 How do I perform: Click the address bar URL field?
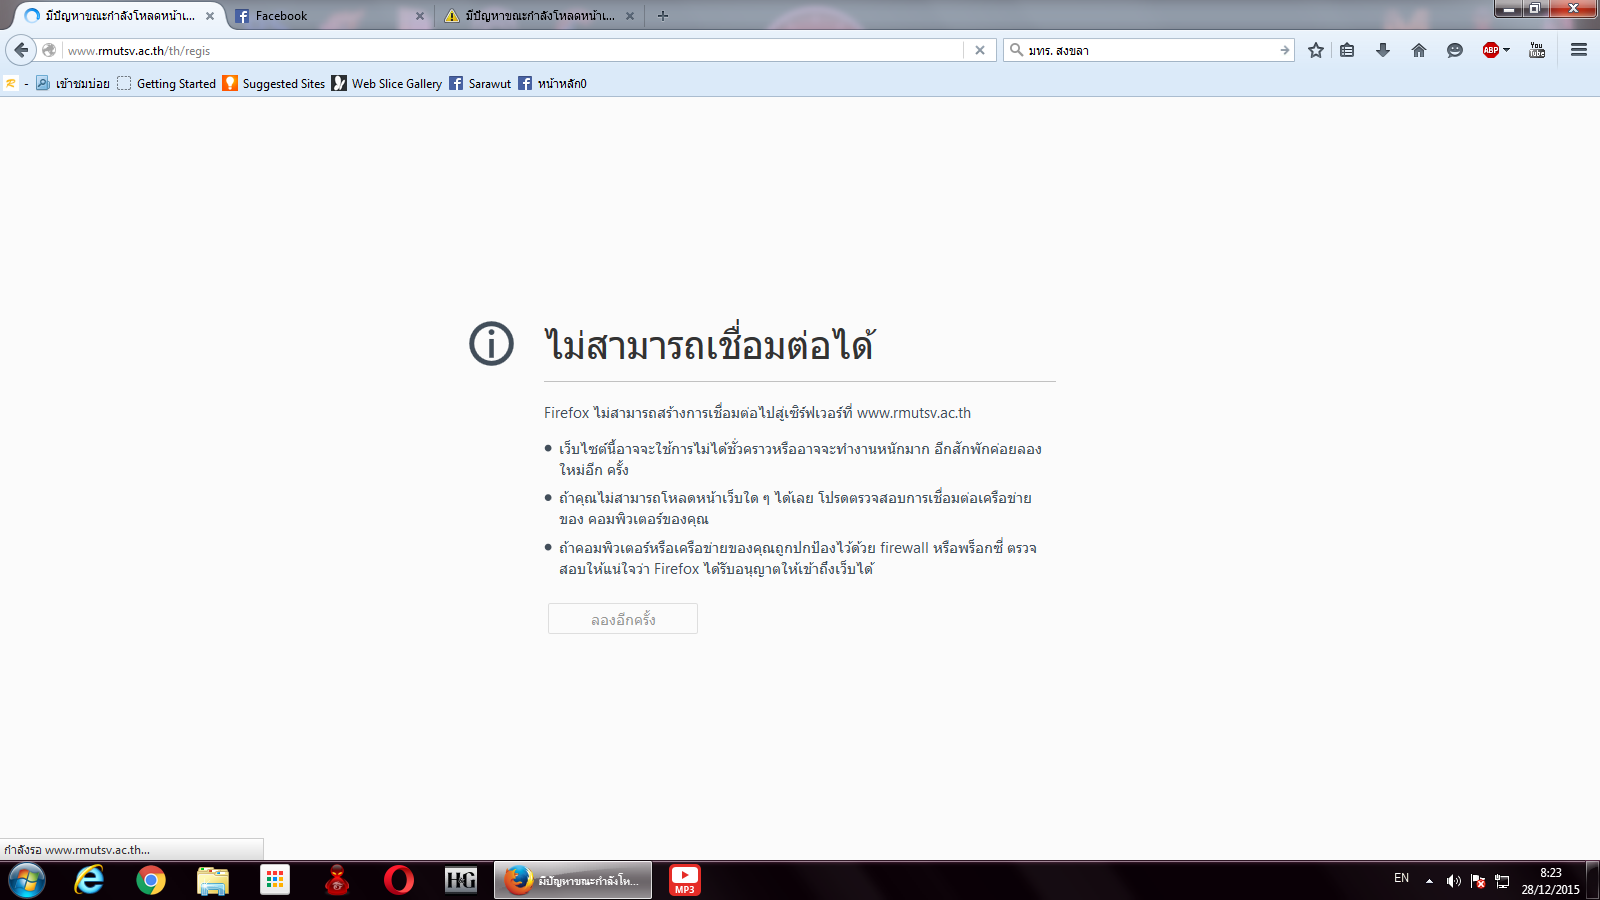pos(513,50)
